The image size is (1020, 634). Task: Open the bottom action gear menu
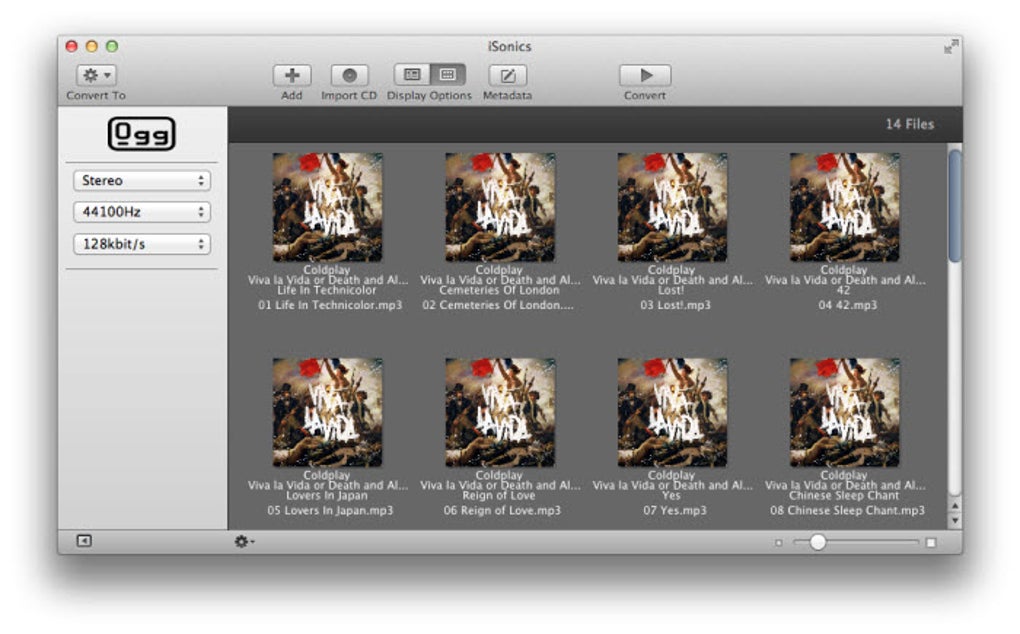tap(244, 542)
